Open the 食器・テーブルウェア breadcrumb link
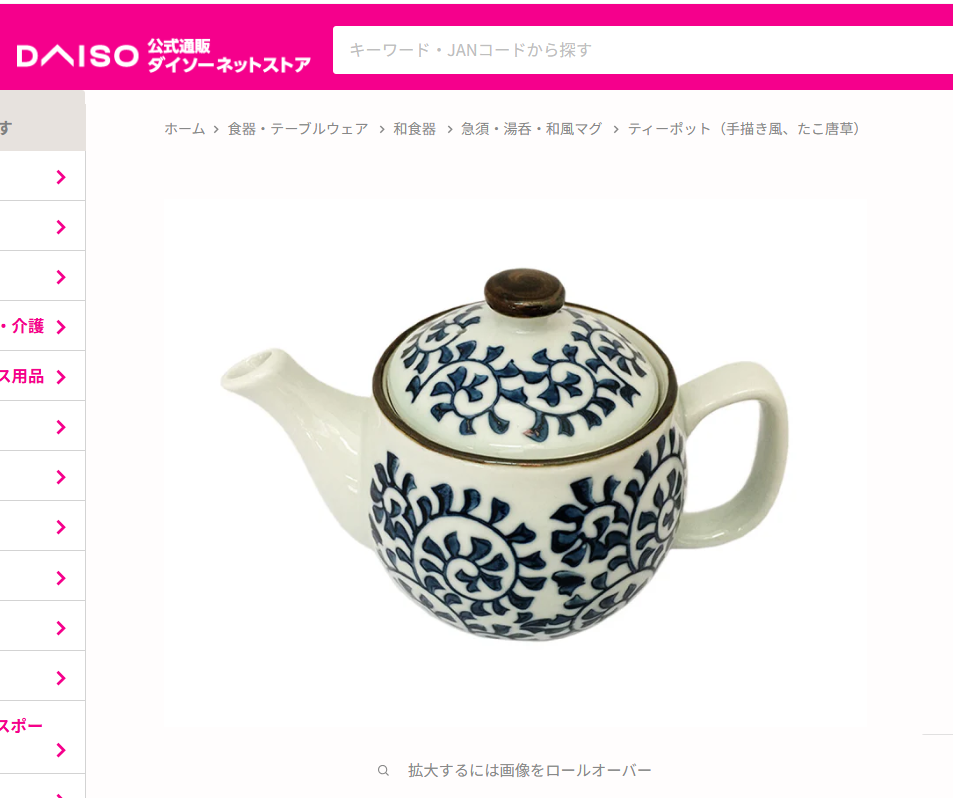Screen dimensions: 953x798 coord(298,129)
